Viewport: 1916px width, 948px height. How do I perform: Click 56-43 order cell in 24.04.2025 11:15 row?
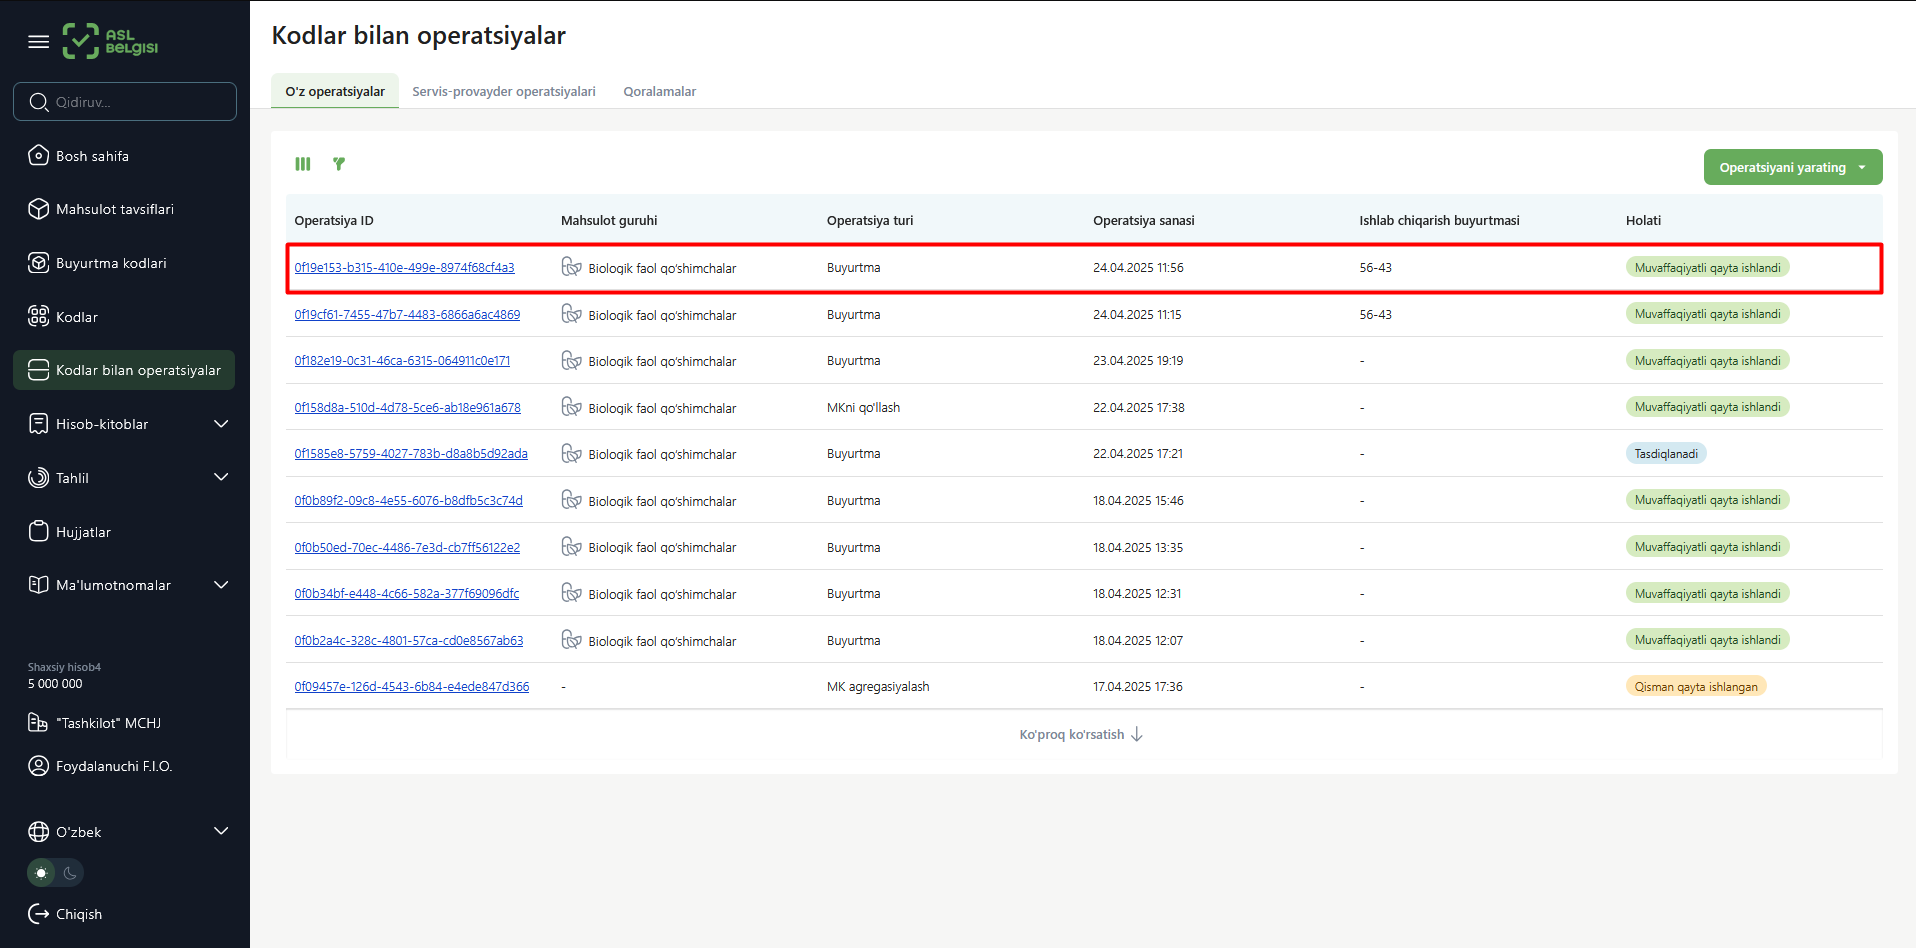1375,314
